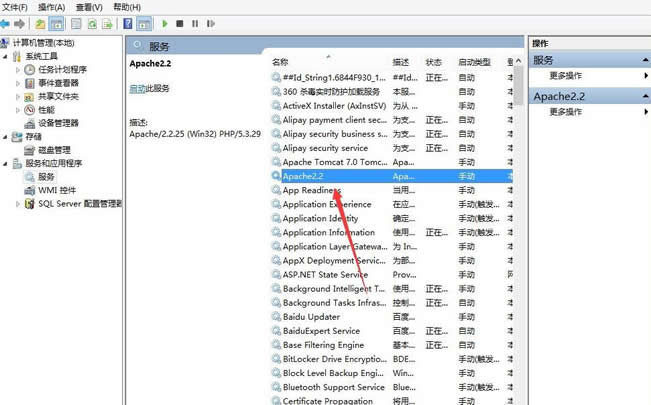Screen dimensions: 651x405
Task: Click the gear icon beside Background Tasks Infrastructure
Action: tap(276, 302)
